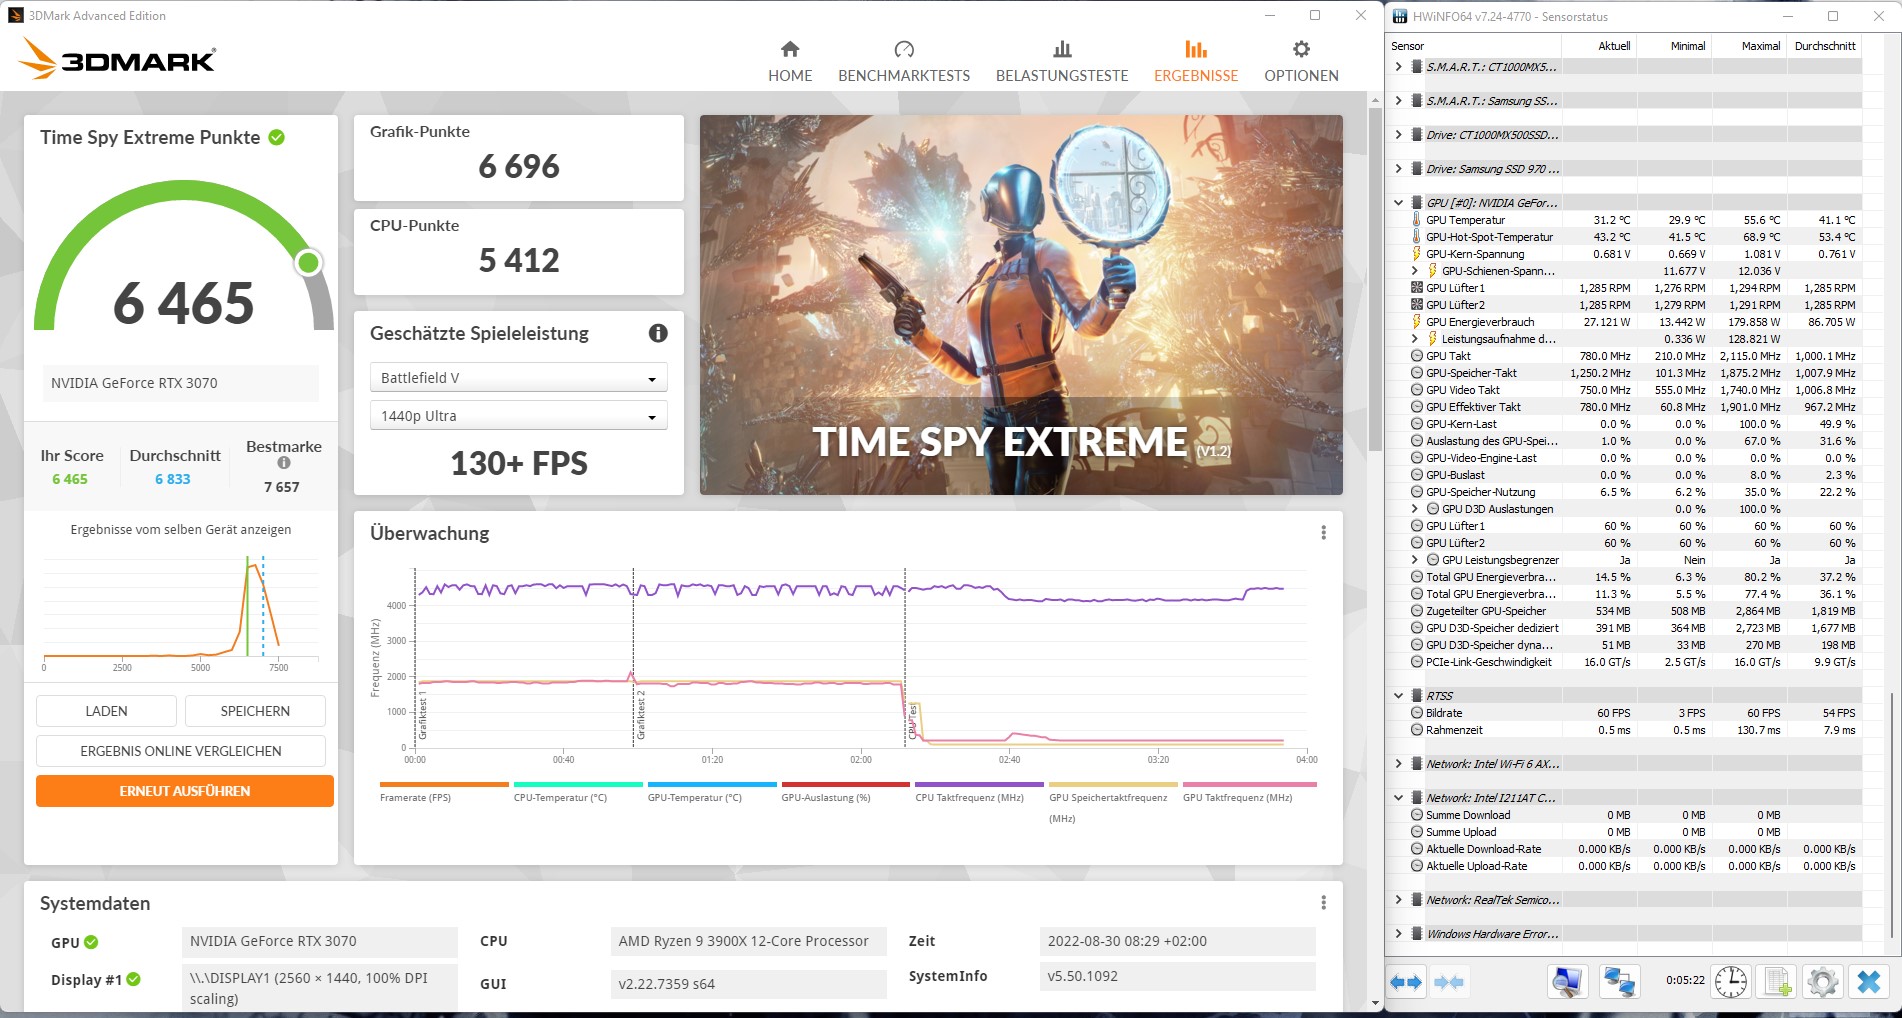Click the GPU Lüfter1 RPM fan icon

[x=1416, y=288]
